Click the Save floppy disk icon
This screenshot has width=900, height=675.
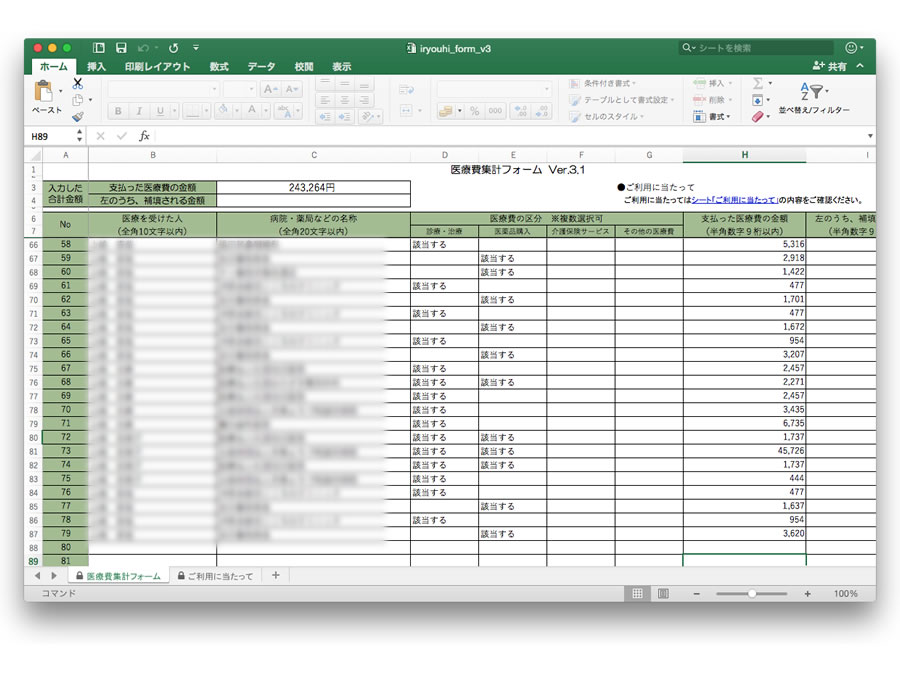point(121,48)
